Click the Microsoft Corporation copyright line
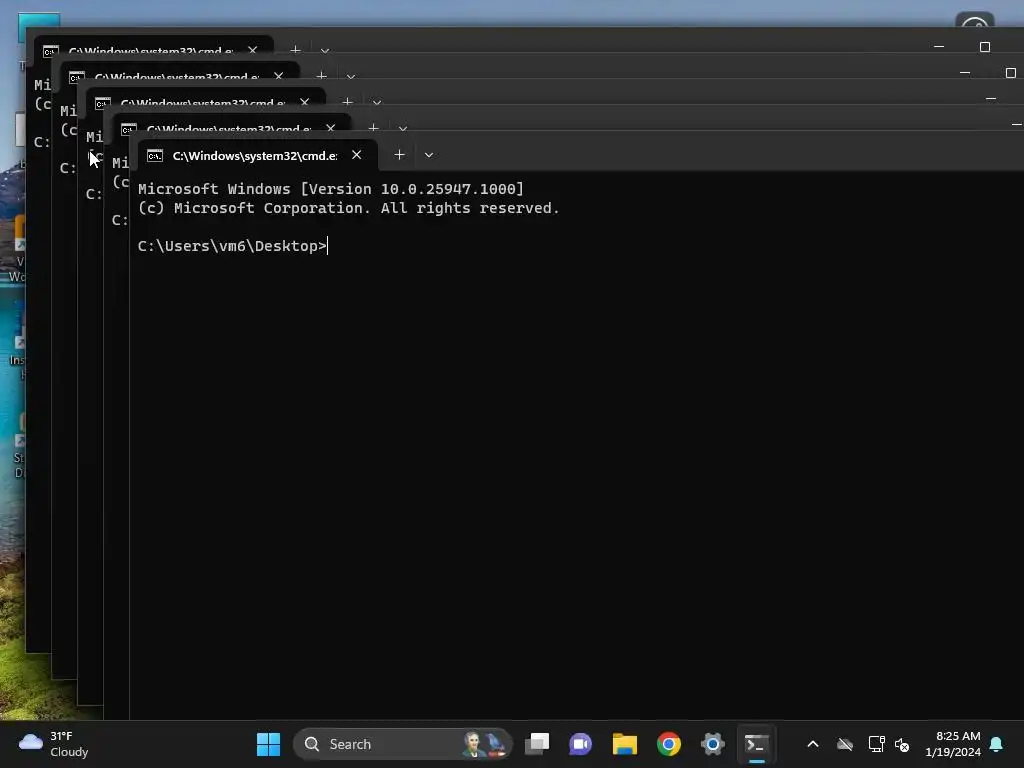Viewport: 1024px width, 768px height. pos(349,208)
